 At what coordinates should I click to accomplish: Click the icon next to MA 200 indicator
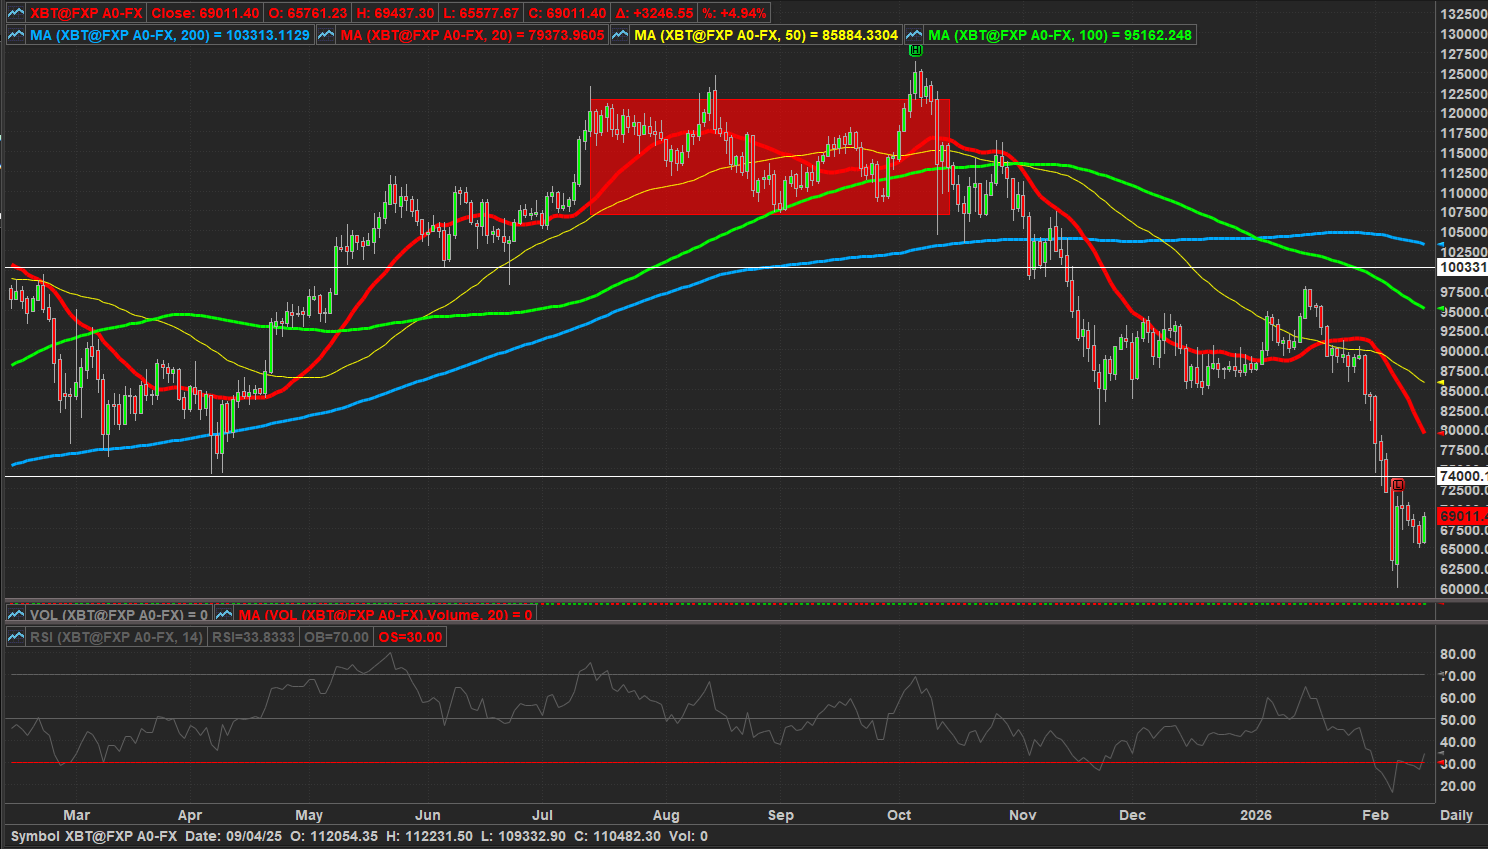(x=16, y=35)
